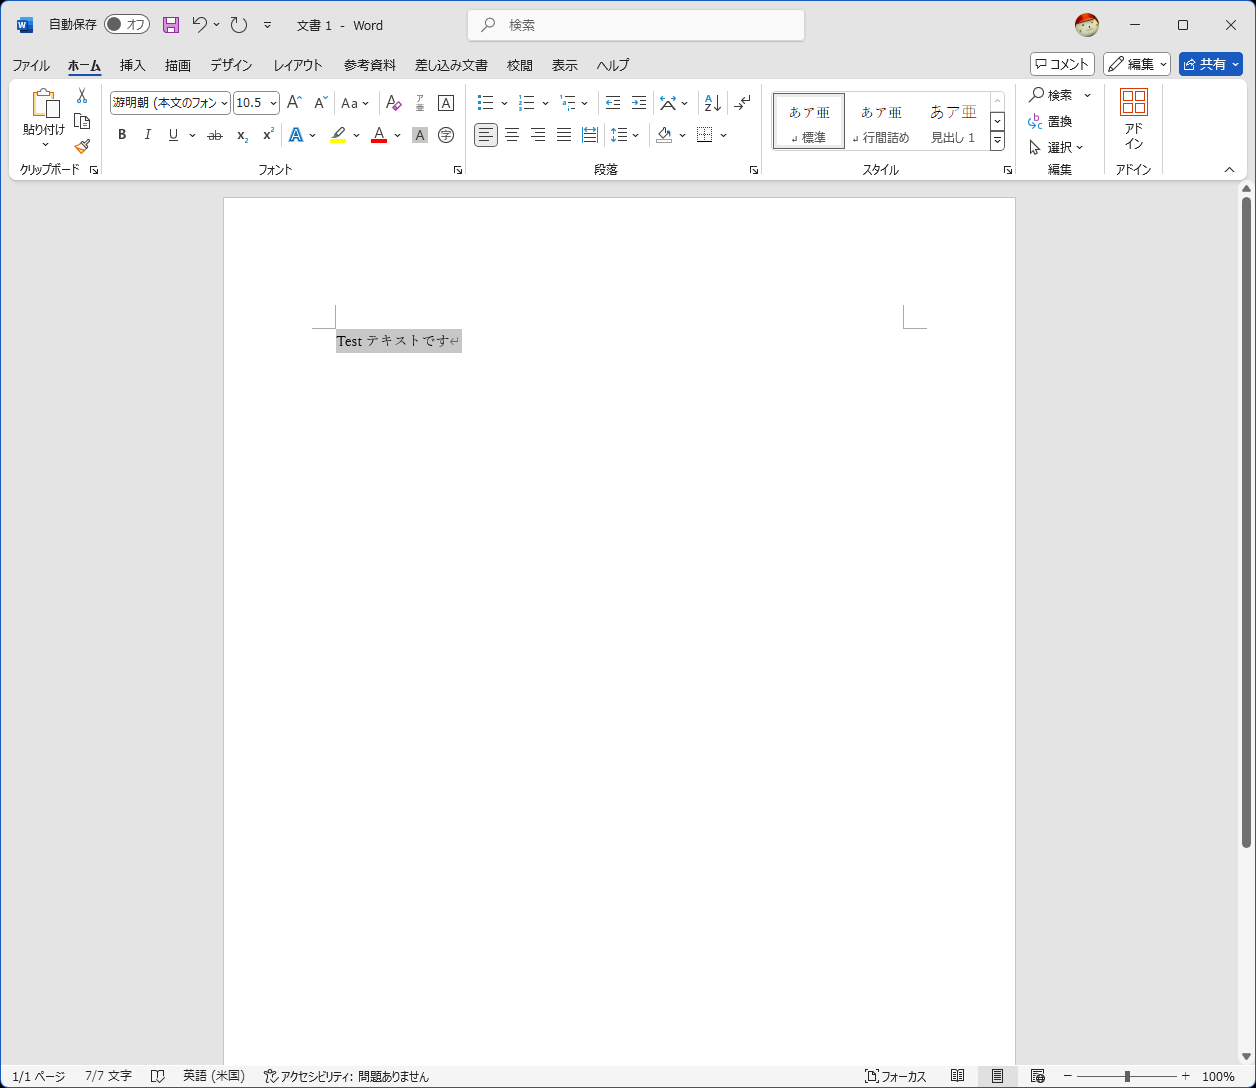1256x1088 pixels.
Task: Open the コメント (Comments) panel
Action: click(x=1062, y=63)
